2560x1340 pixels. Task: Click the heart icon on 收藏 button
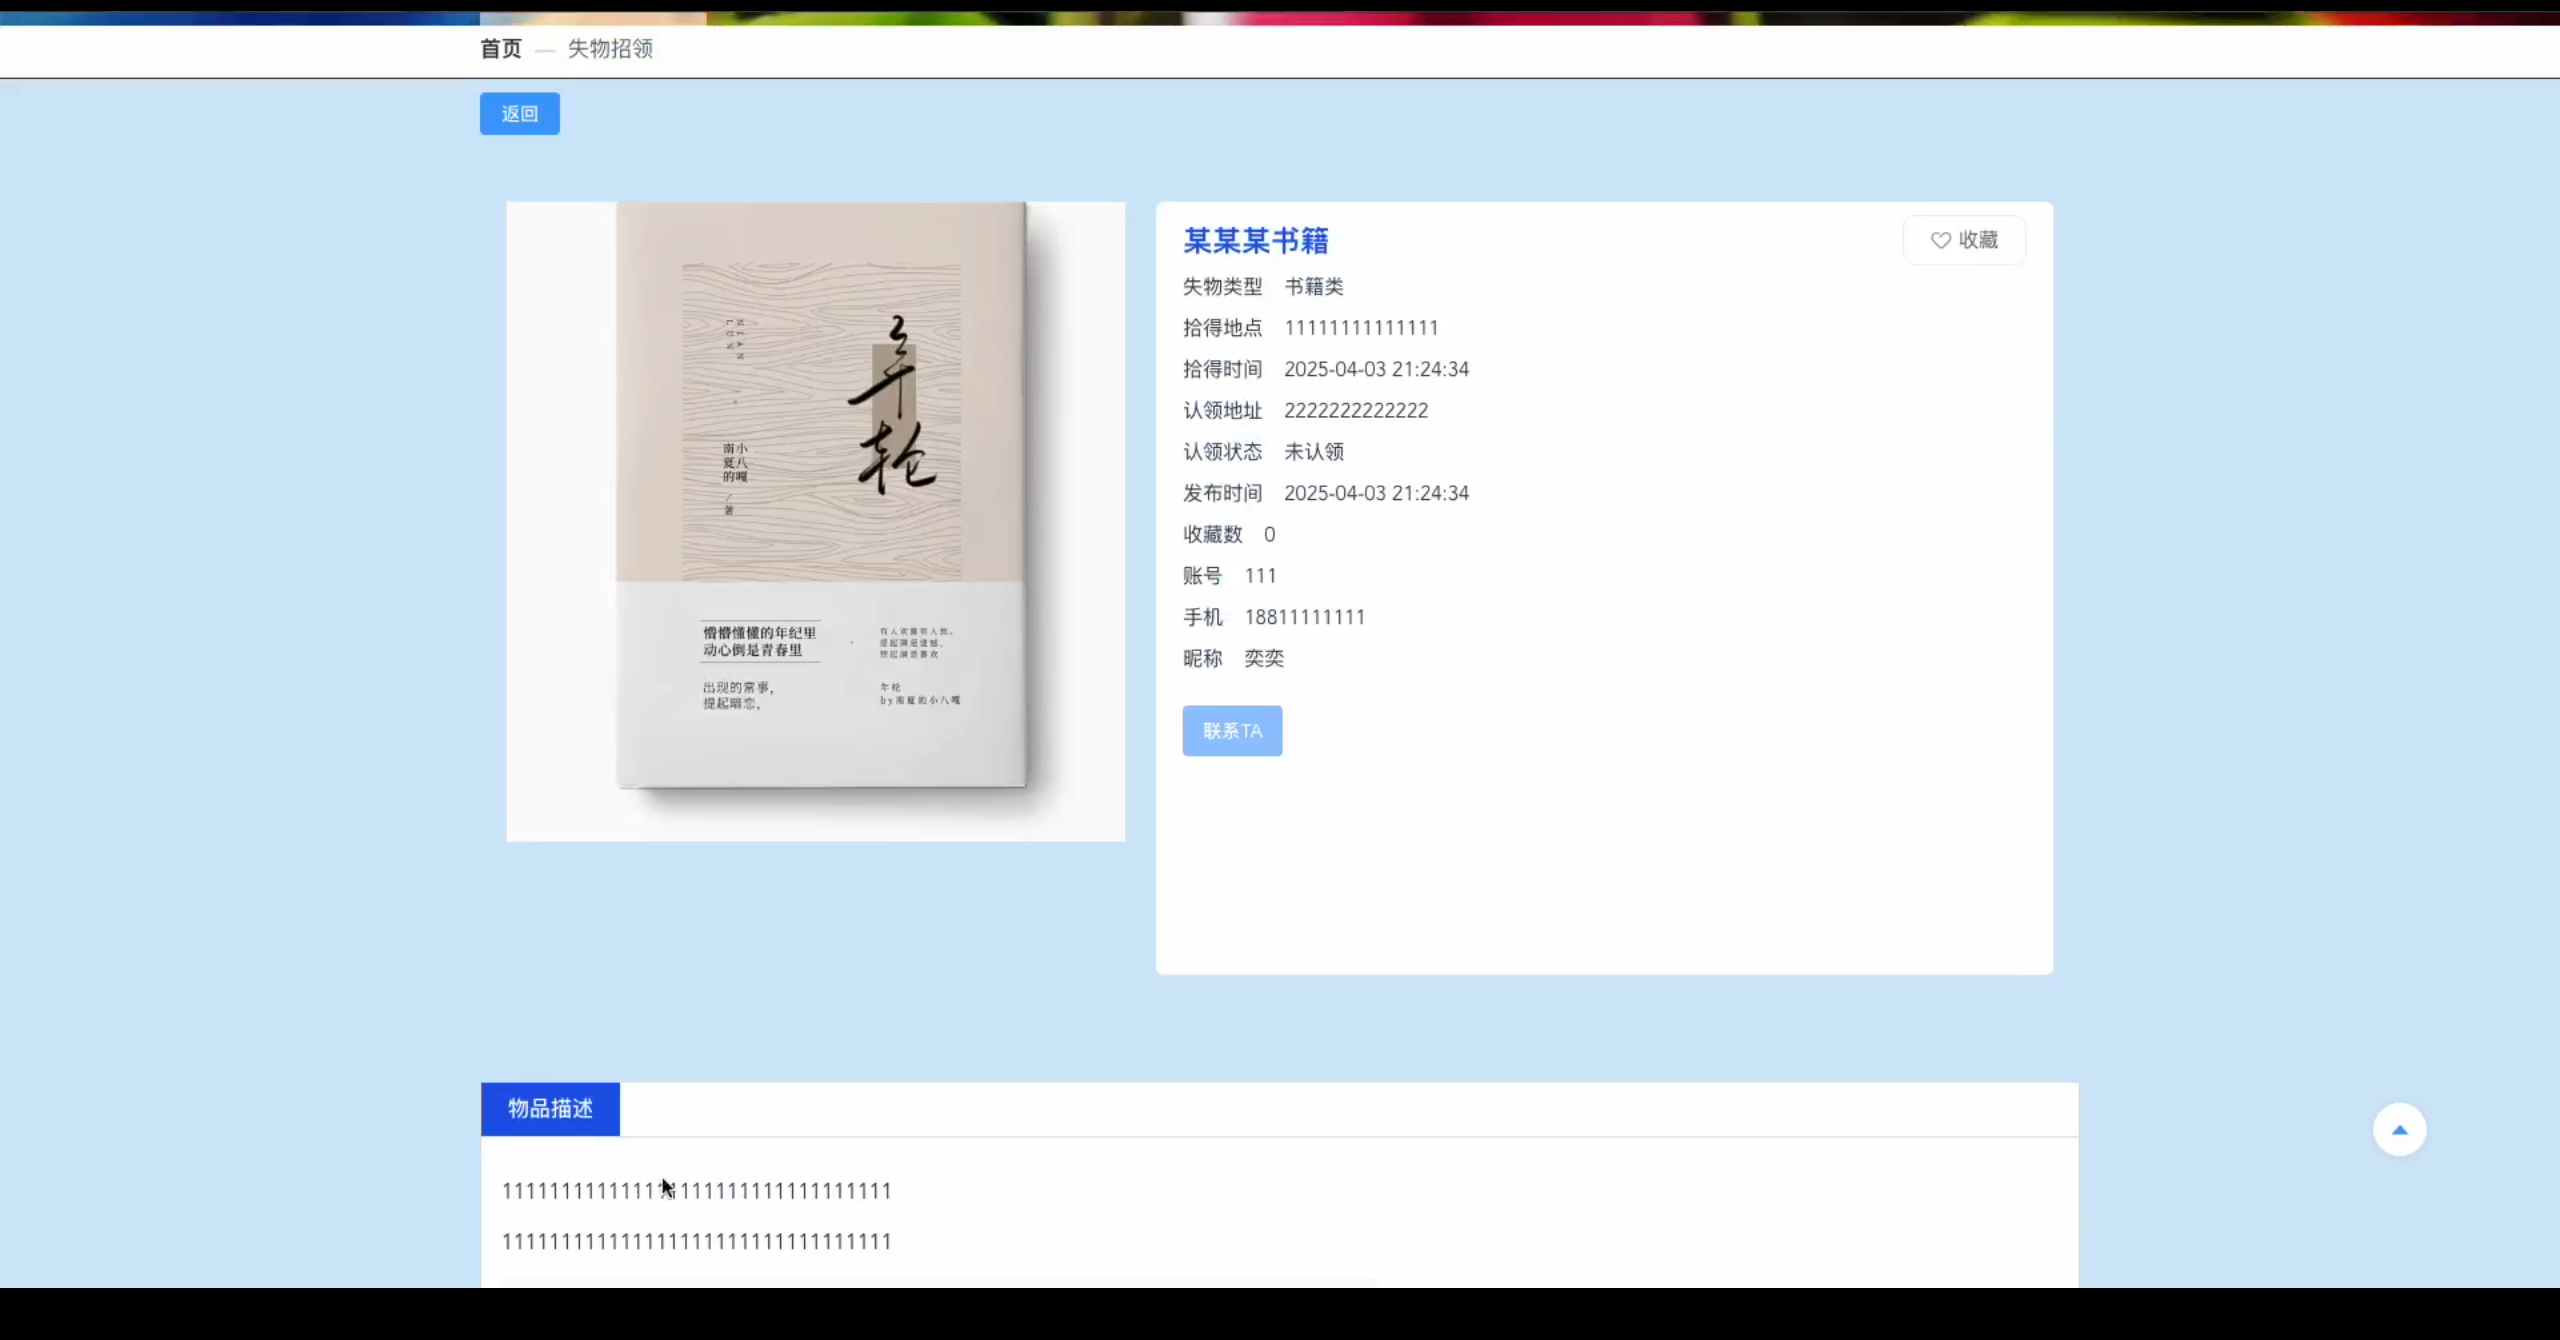point(1940,240)
